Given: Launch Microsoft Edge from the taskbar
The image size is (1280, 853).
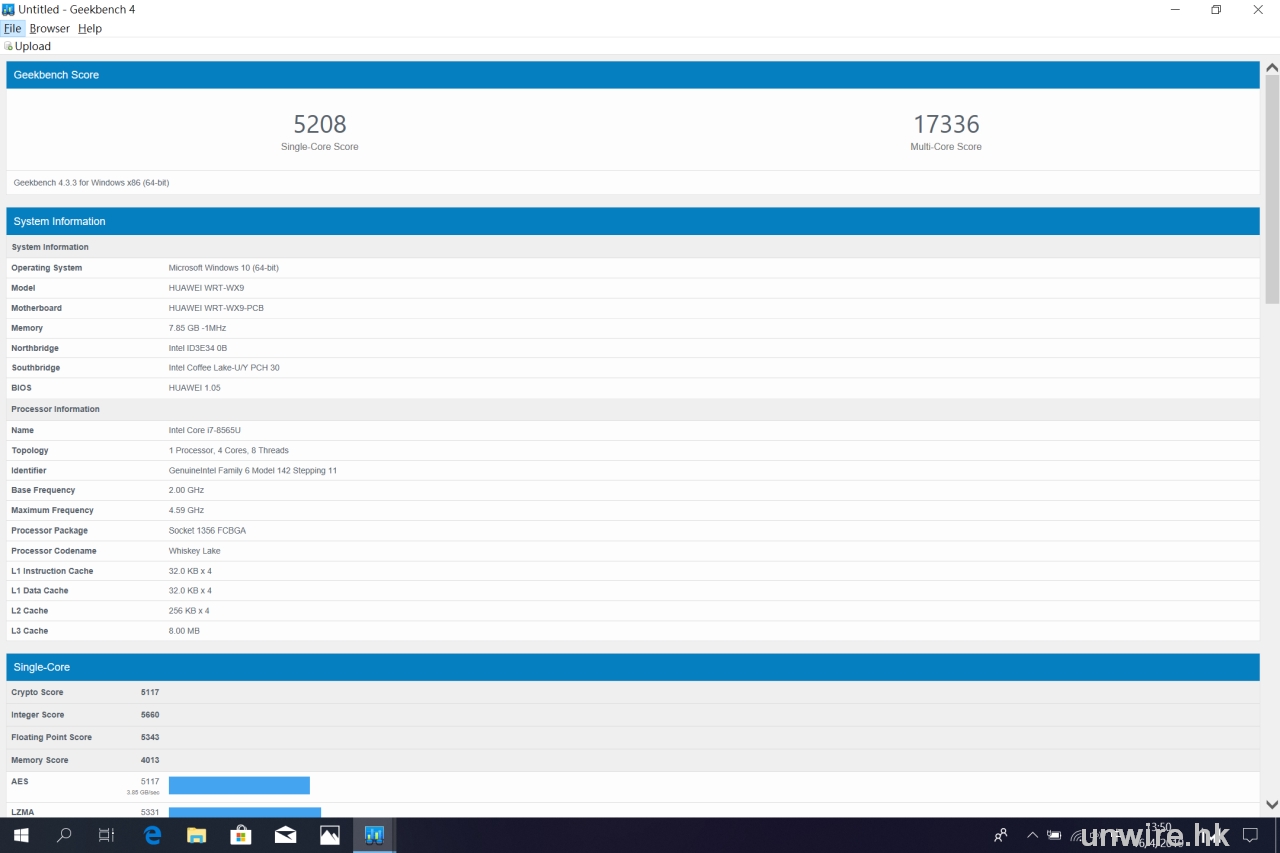Looking at the screenshot, I should tap(152, 835).
